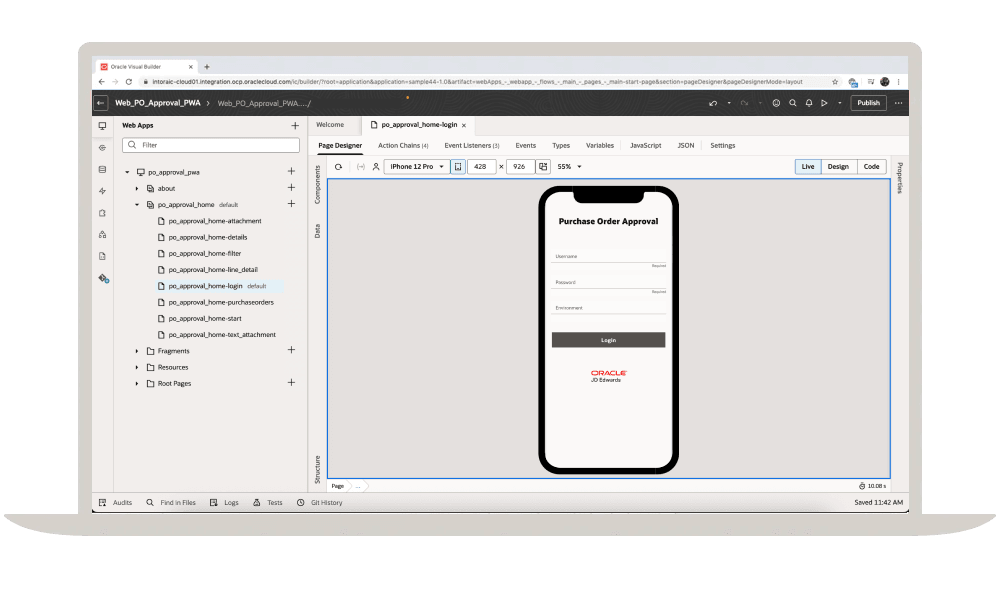The width and height of the screenshot is (1000, 600).
Task: Add item to po_approval_pwa with plus
Action: (291, 171)
